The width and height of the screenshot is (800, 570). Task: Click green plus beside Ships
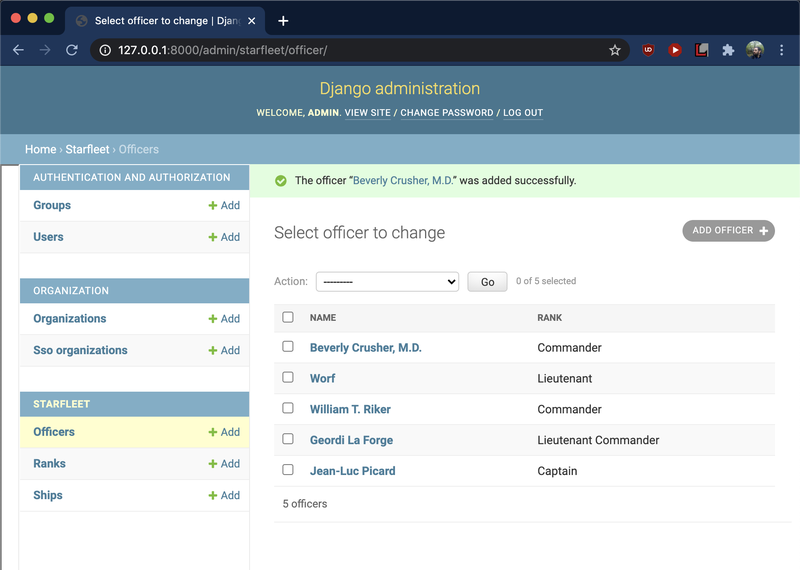click(213, 495)
